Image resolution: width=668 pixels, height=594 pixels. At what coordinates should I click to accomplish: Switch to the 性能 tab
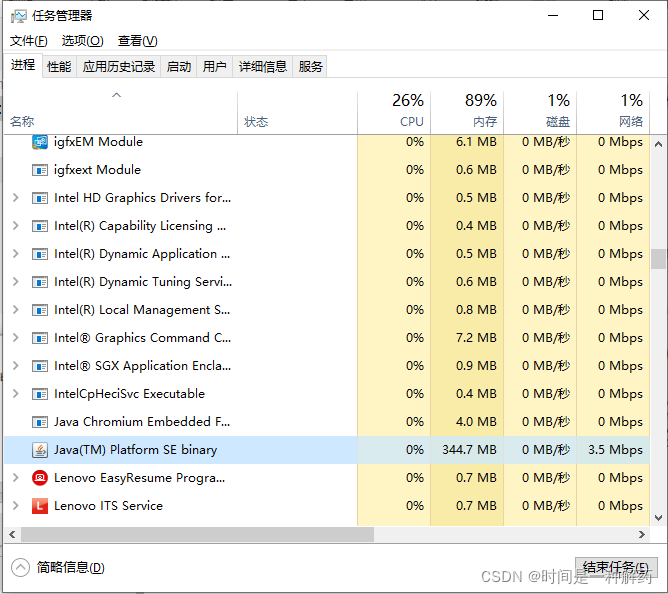[59, 66]
